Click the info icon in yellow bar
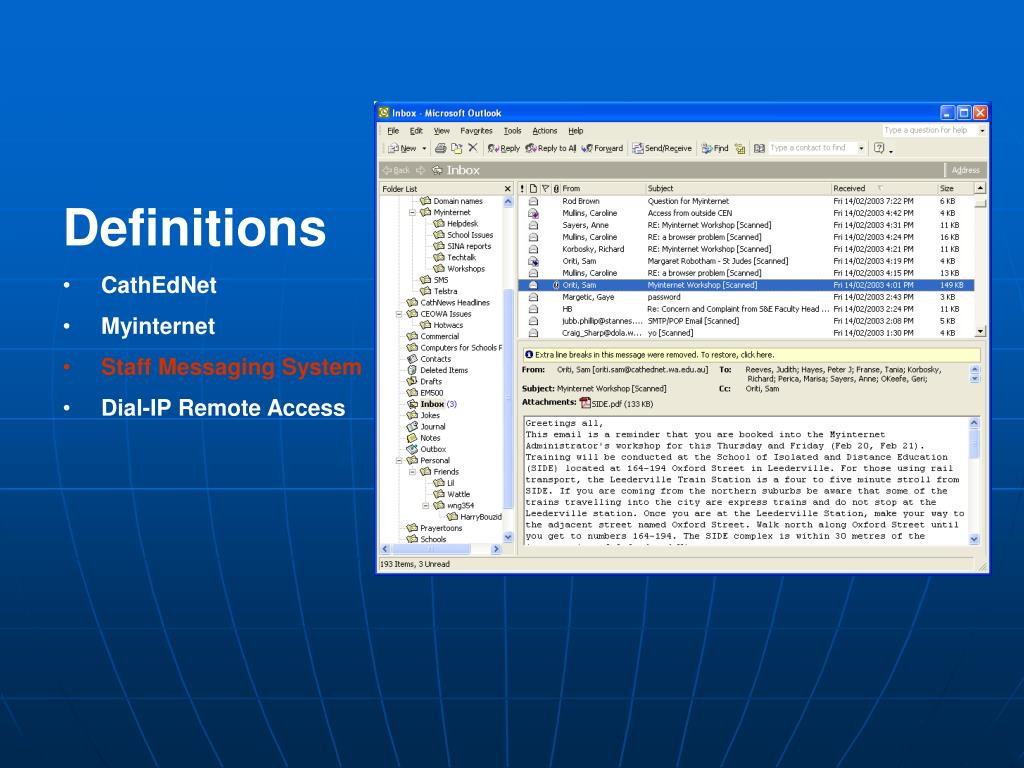This screenshot has height=768, width=1024. tap(529, 355)
